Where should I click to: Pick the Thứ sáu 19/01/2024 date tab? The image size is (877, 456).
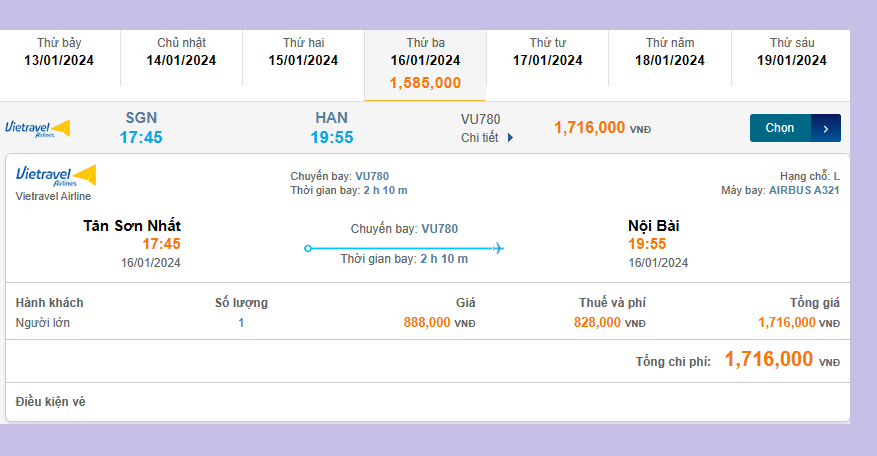[x=791, y=52]
